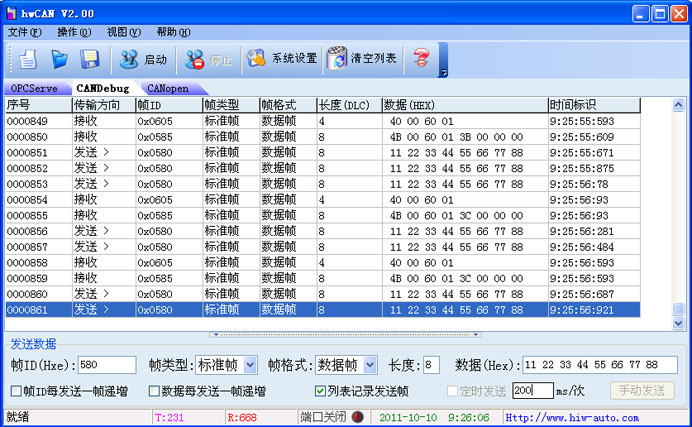This screenshot has width=692, height=427.
Task: Open a file with the folder icon
Action: (59, 59)
